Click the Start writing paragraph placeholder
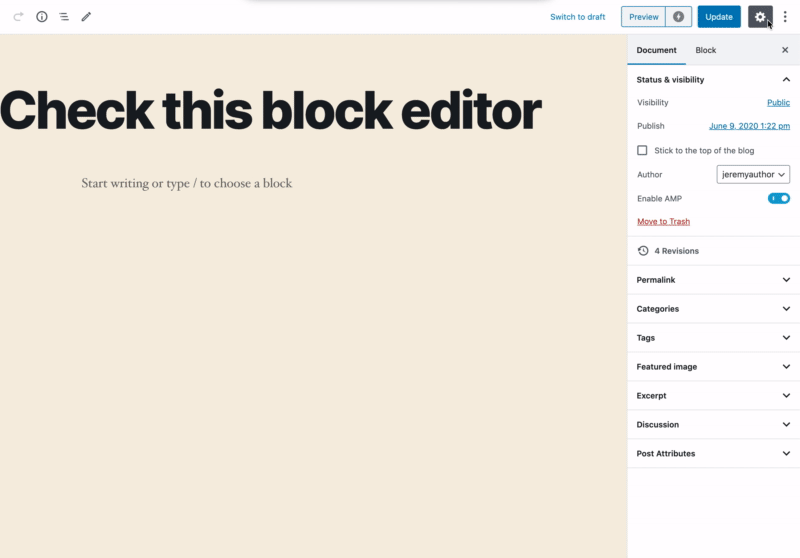This screenshot has width=800, height=558. coord(187,183)
